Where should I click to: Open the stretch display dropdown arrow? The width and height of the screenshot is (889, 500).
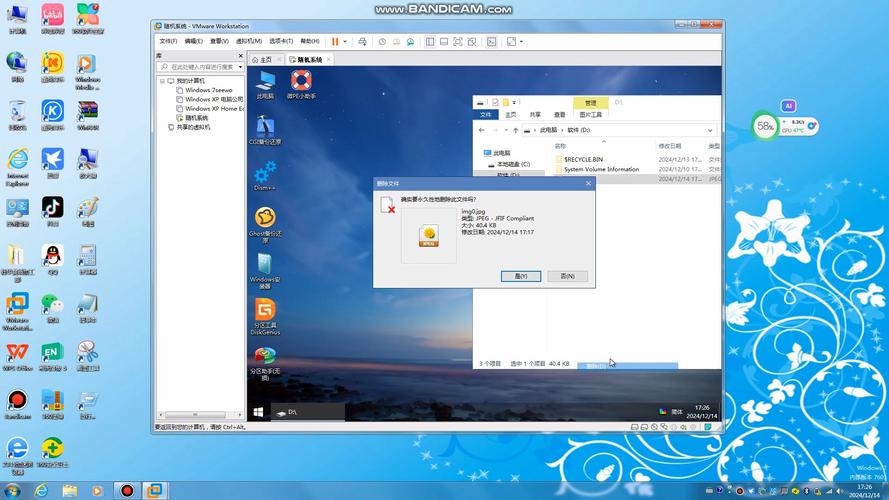521,41
